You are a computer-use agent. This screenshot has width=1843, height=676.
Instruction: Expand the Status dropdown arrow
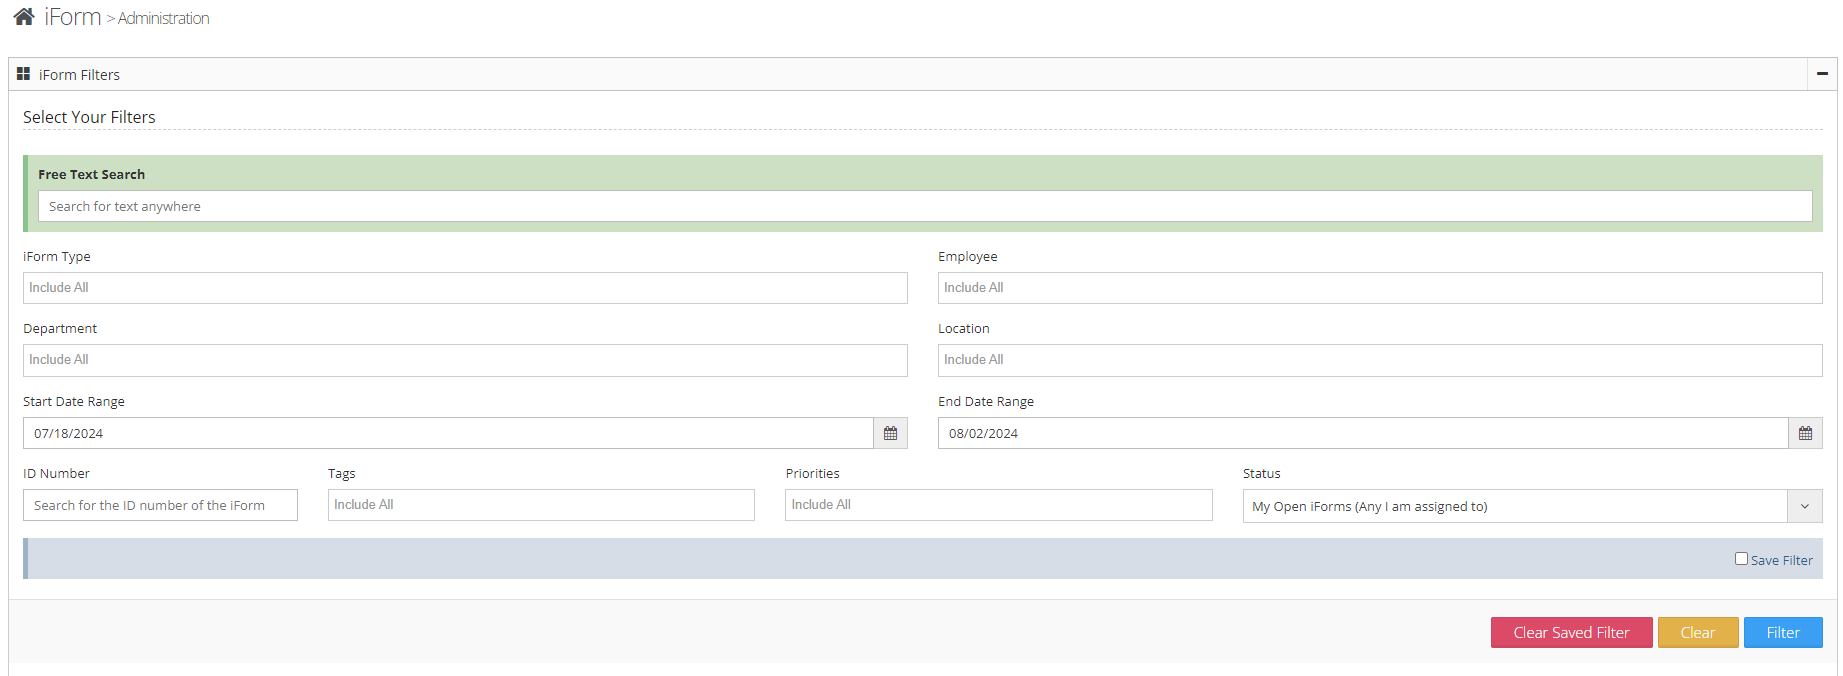(x=1805, y=506)
